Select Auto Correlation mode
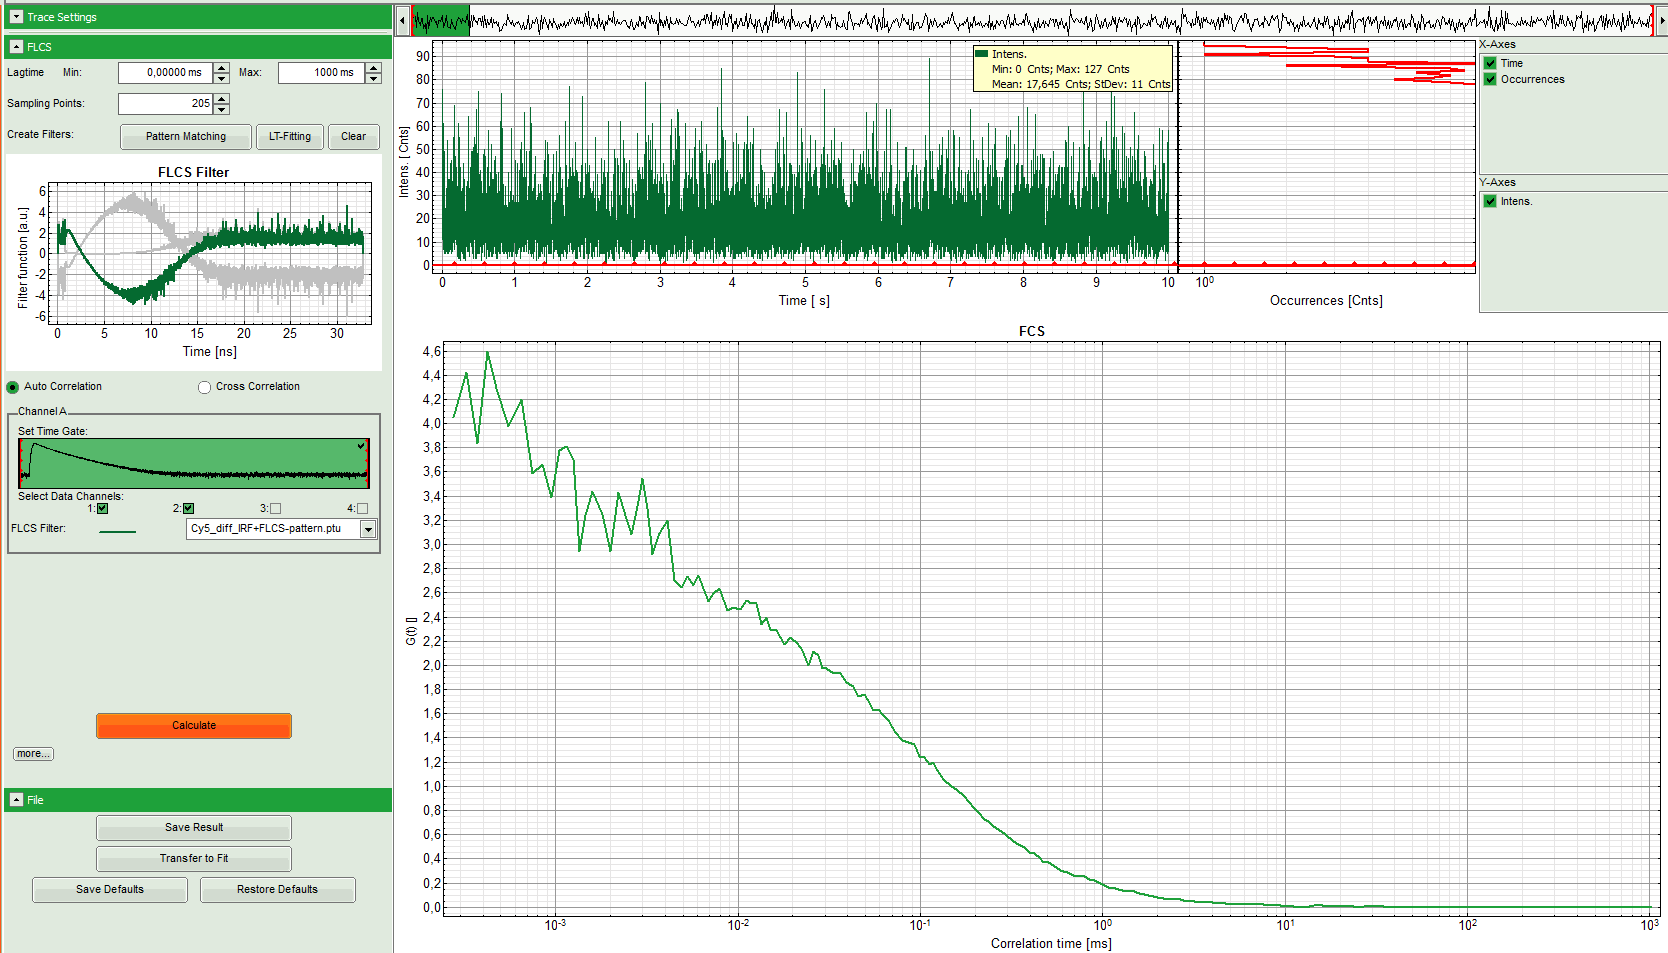The height and width of the screenshot is (953, 1668). coord(13,387)
